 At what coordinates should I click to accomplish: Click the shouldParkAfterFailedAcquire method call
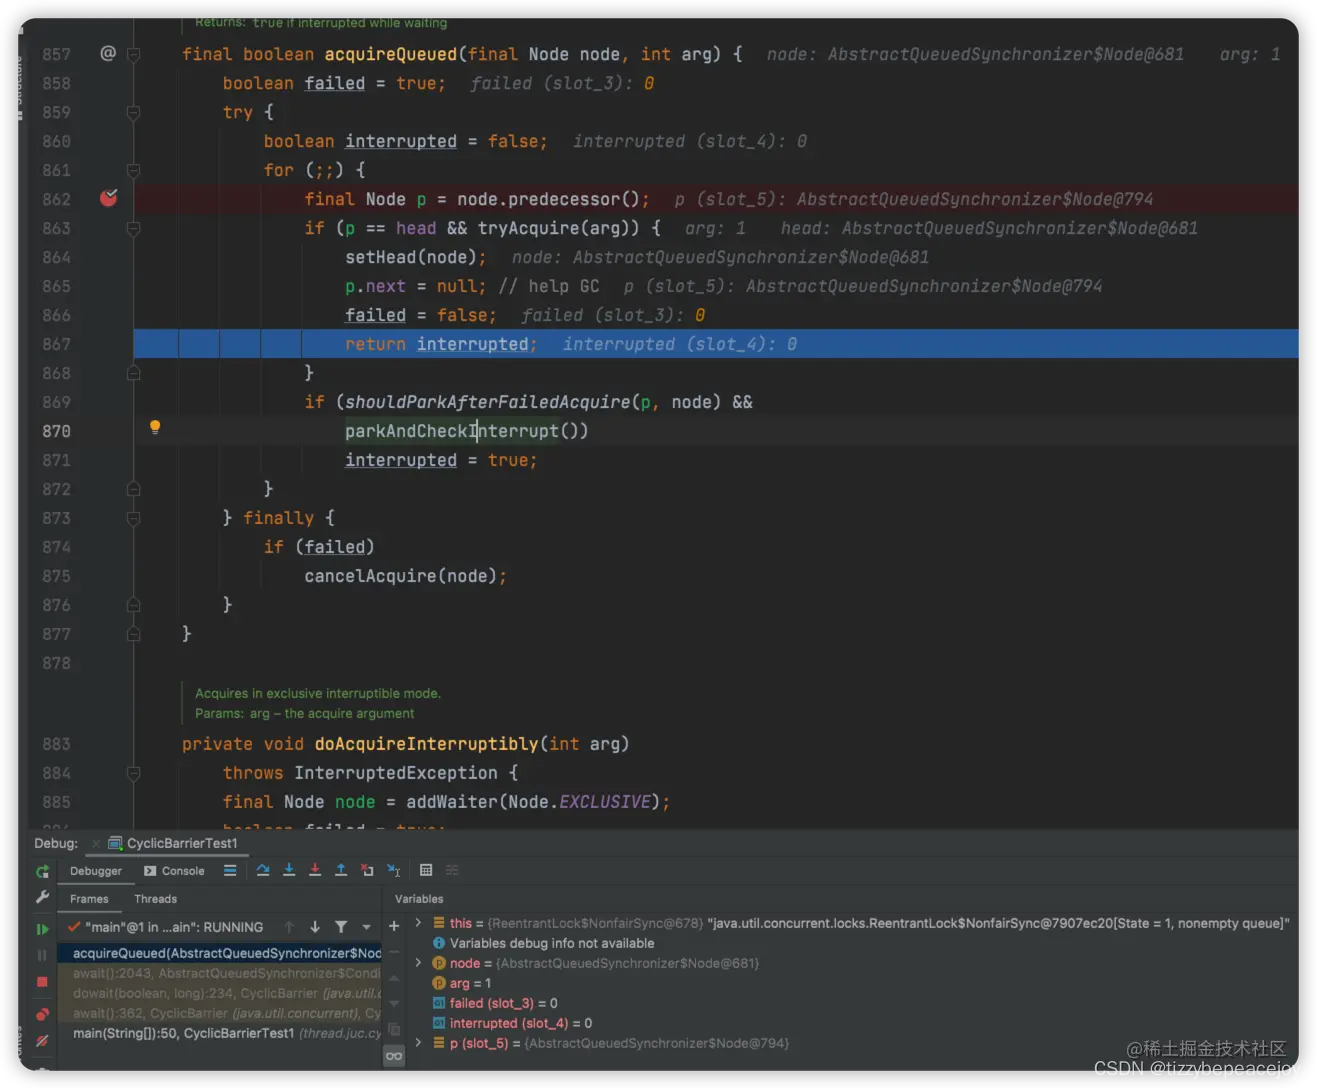point(488,402)
